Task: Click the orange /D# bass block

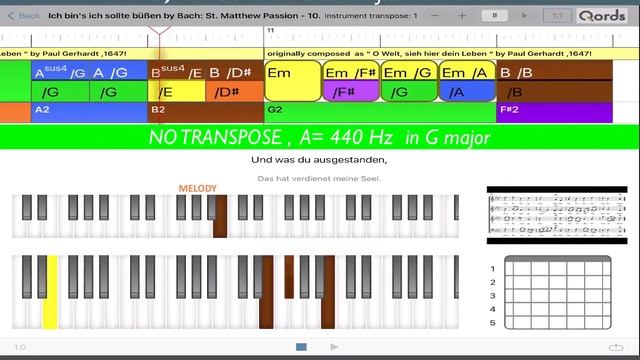Action: point(234,92)
